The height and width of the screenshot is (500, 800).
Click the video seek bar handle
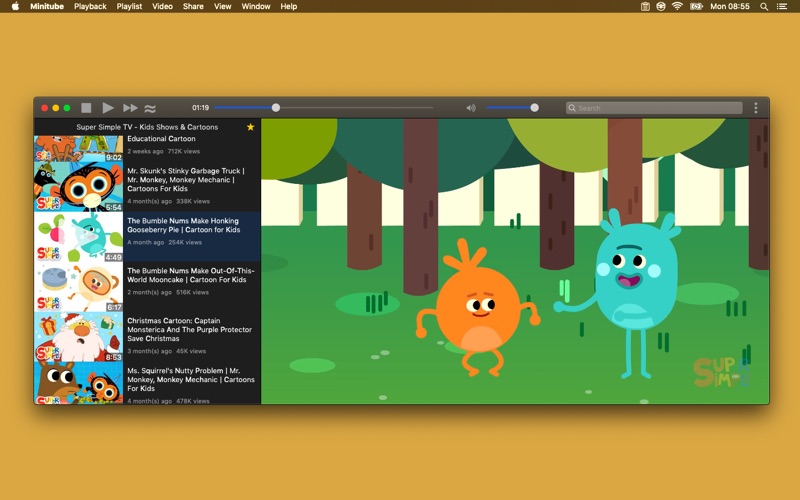[x=276, y=108]
